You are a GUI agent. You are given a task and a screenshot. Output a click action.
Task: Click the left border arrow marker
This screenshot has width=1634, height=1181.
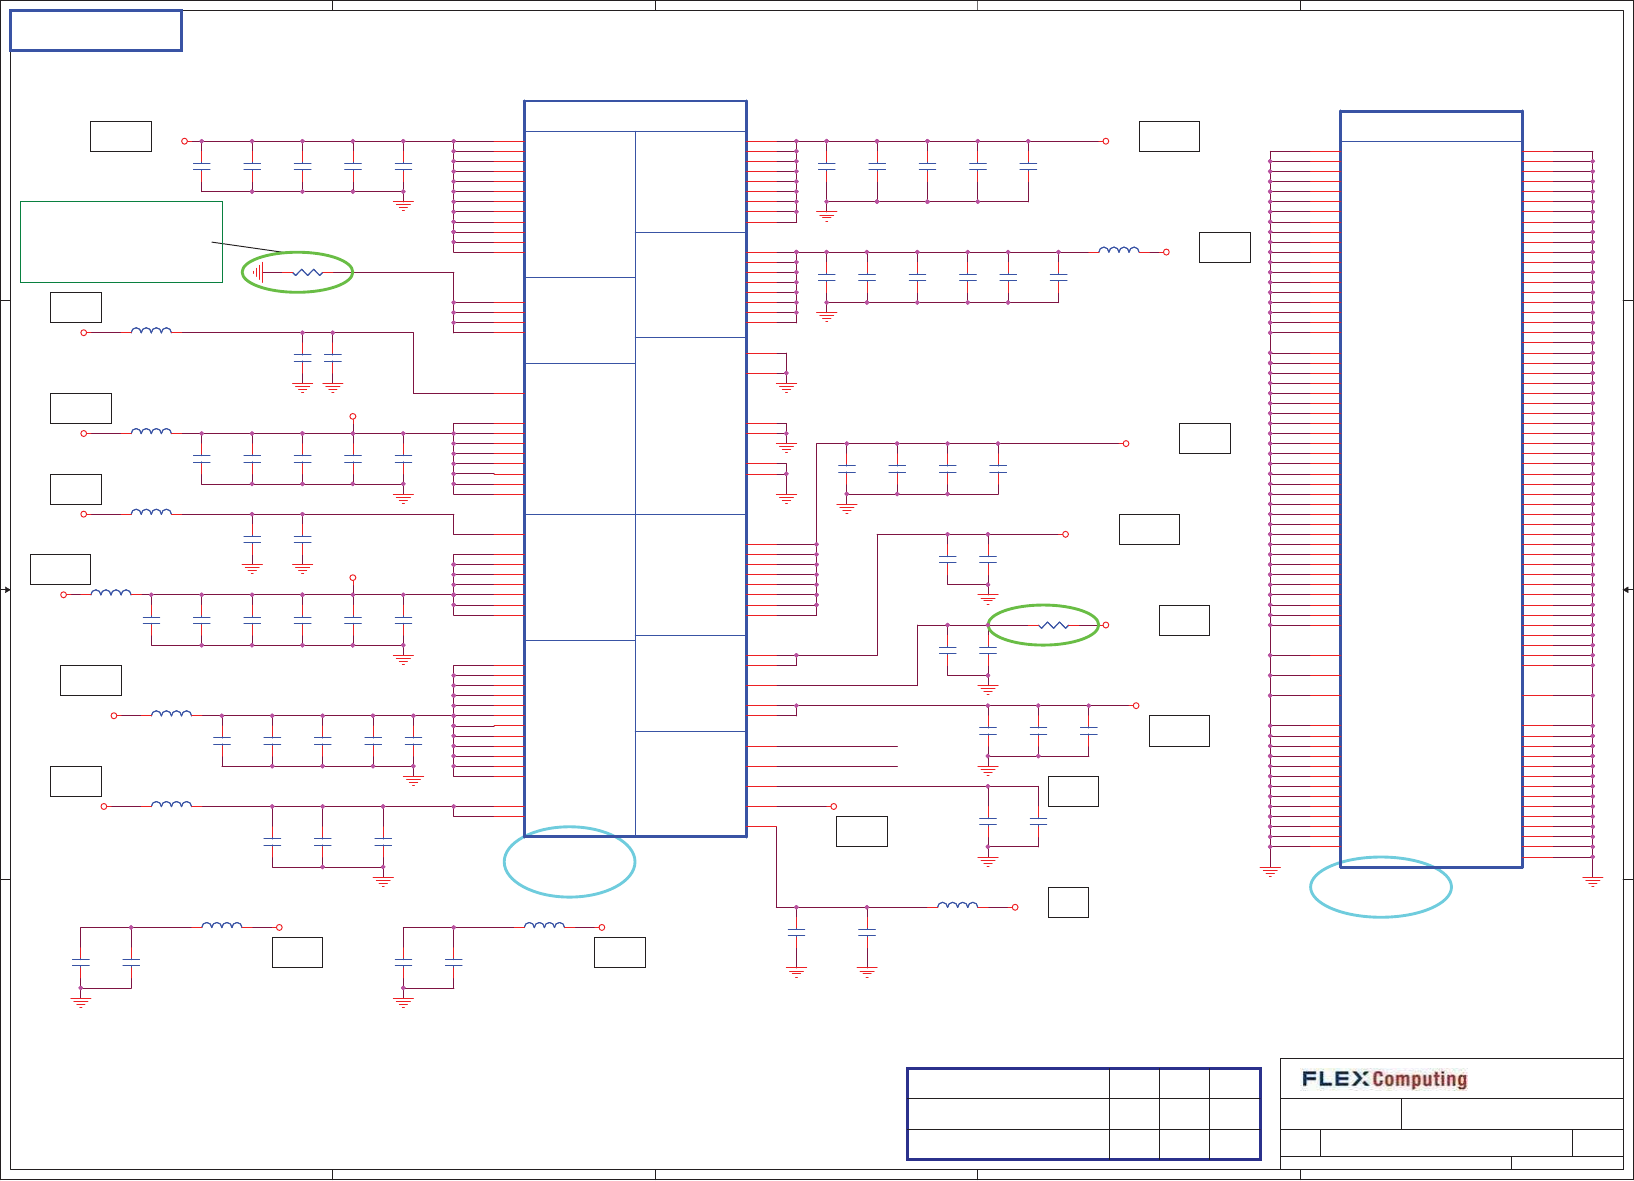click(6, 590)
